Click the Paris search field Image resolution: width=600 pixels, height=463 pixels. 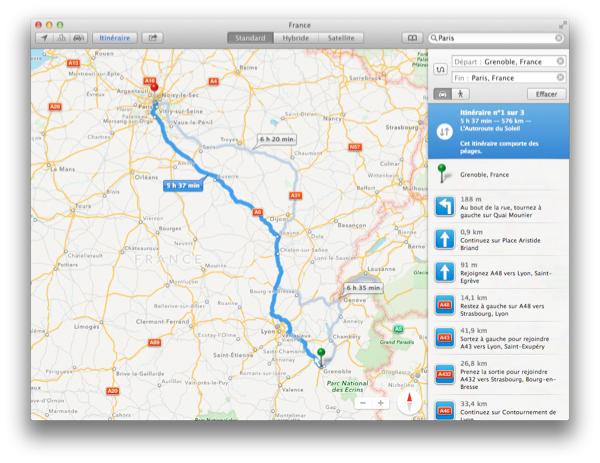click(496, 38)
